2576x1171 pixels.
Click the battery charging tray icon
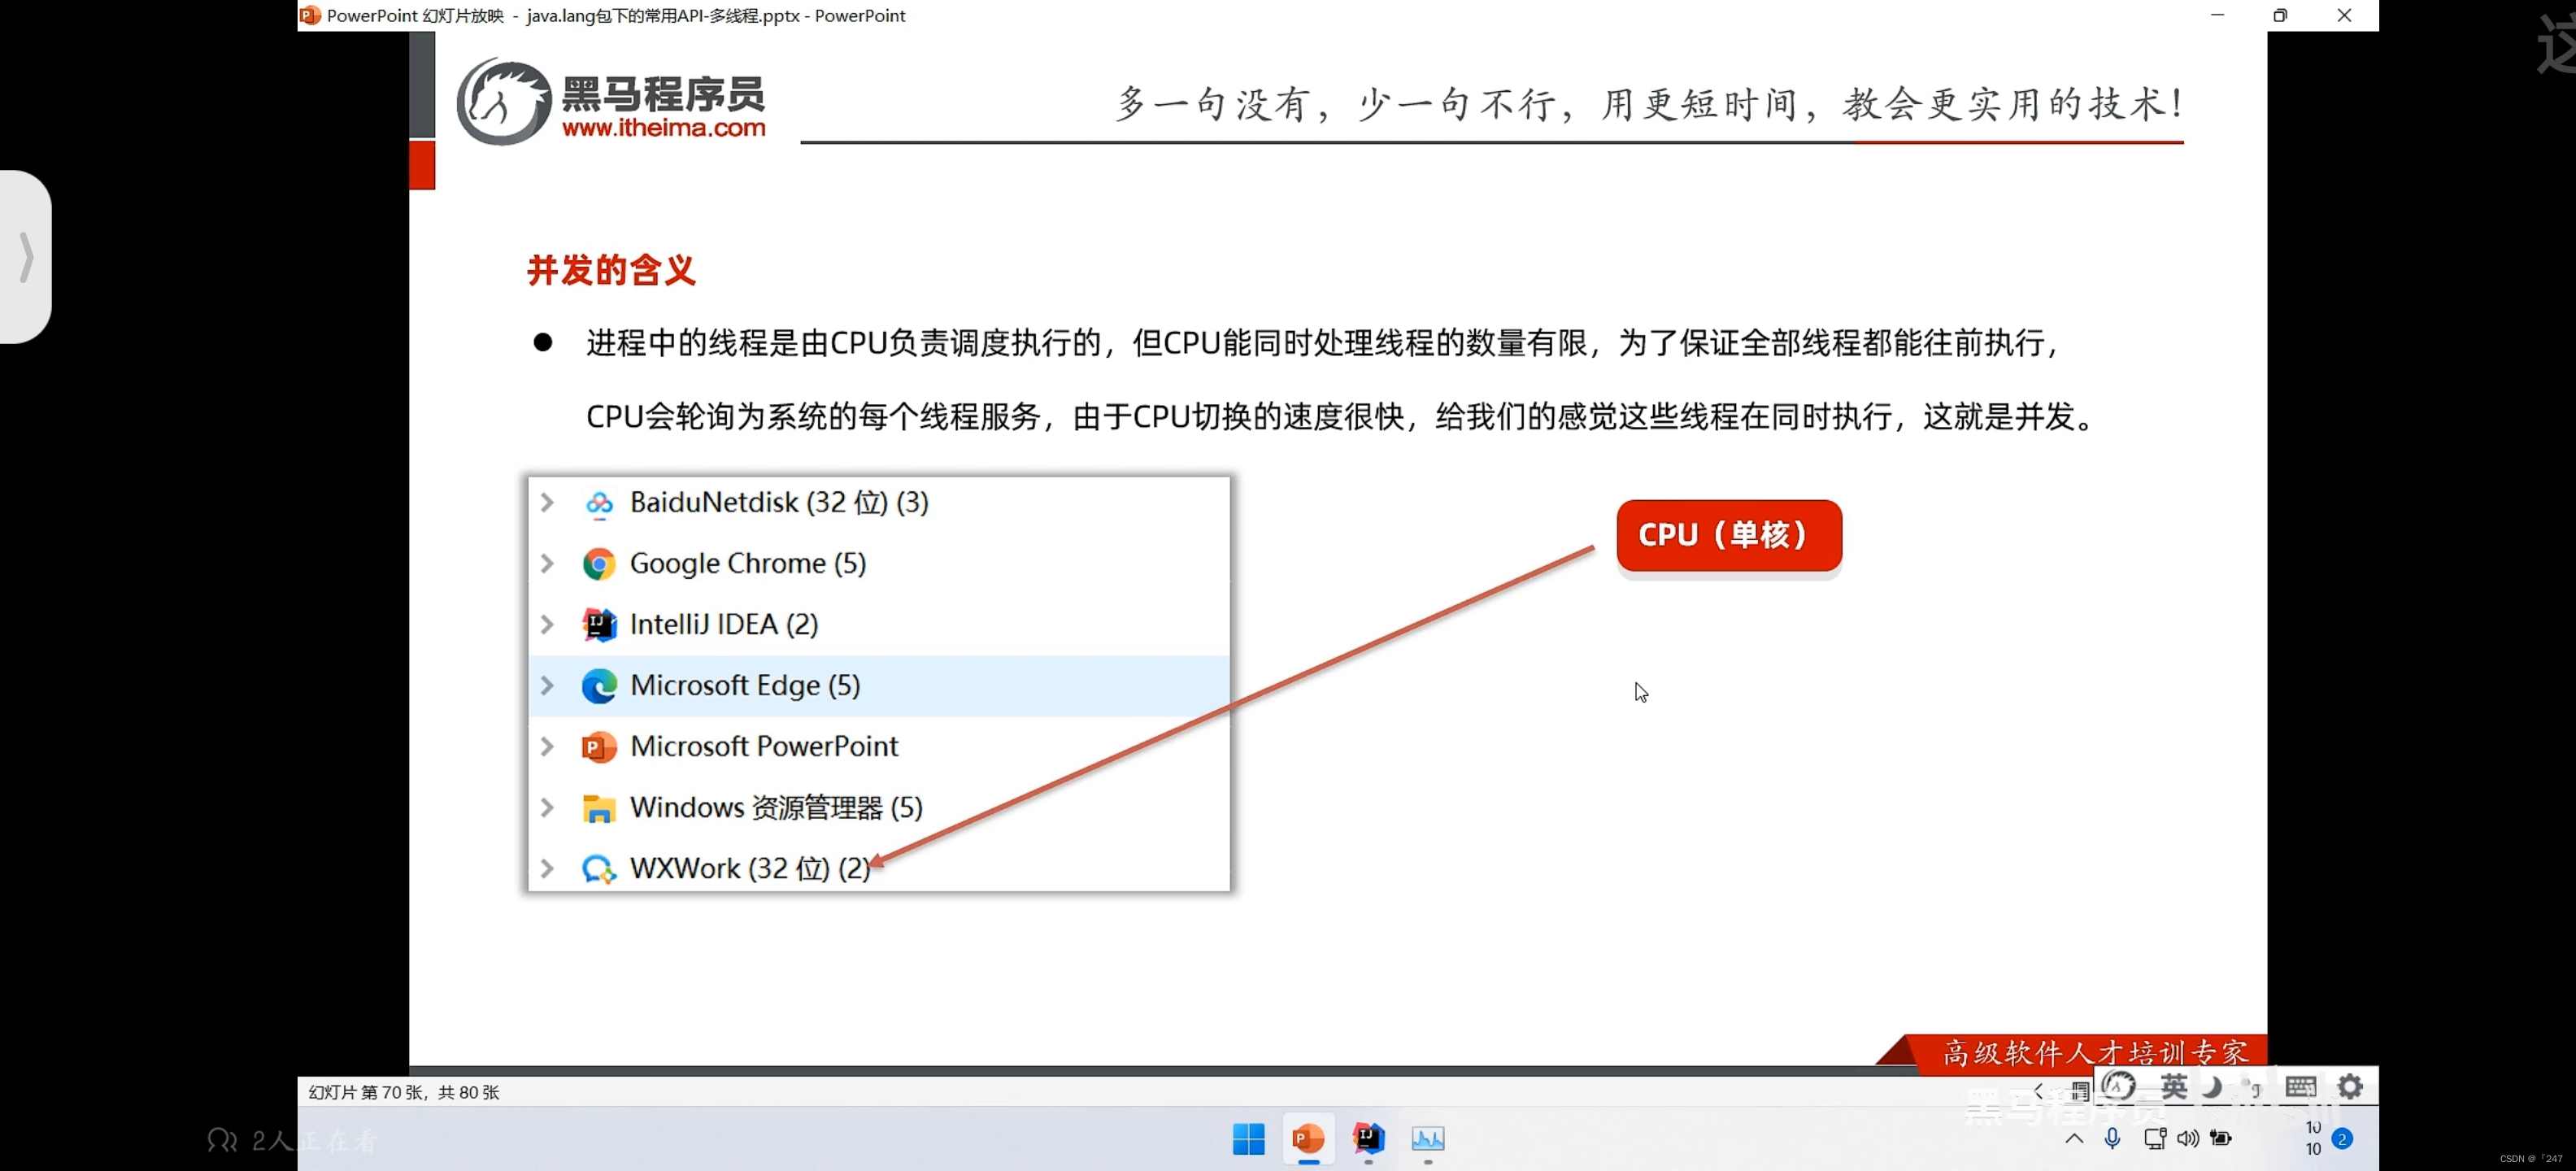[x=2221, y=1138]
